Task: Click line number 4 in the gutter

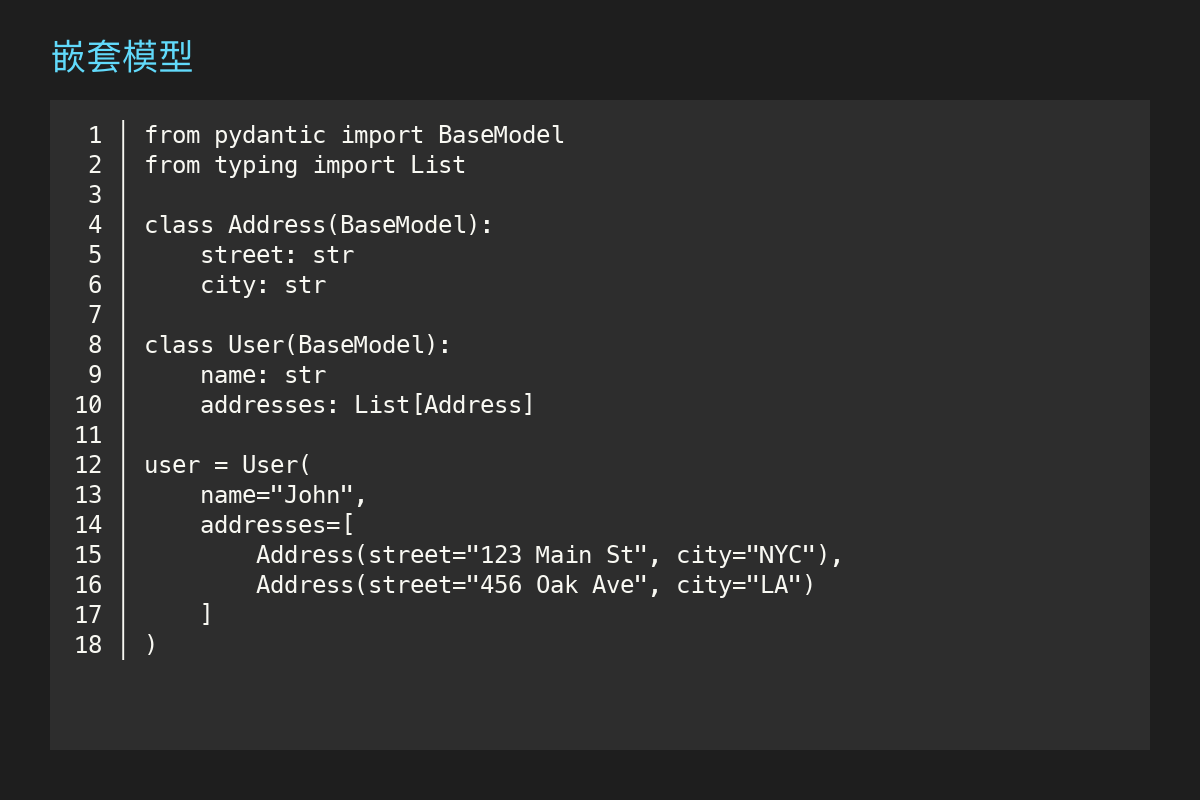Action: pyautogui.click(x=94, y=225)
